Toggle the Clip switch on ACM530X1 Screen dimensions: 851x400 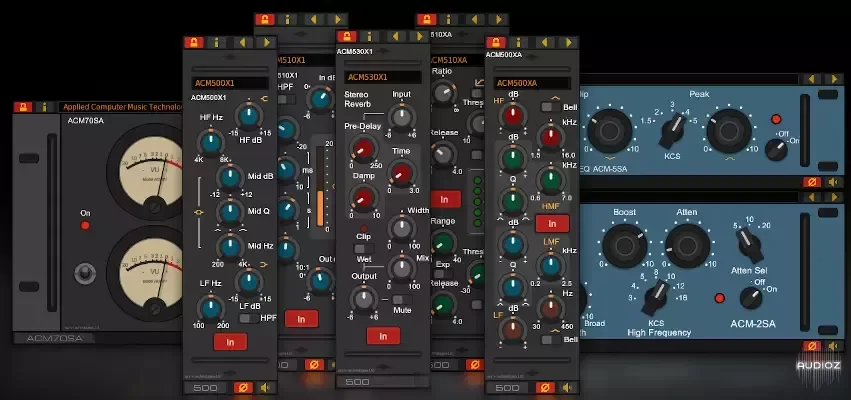(364, 249)
